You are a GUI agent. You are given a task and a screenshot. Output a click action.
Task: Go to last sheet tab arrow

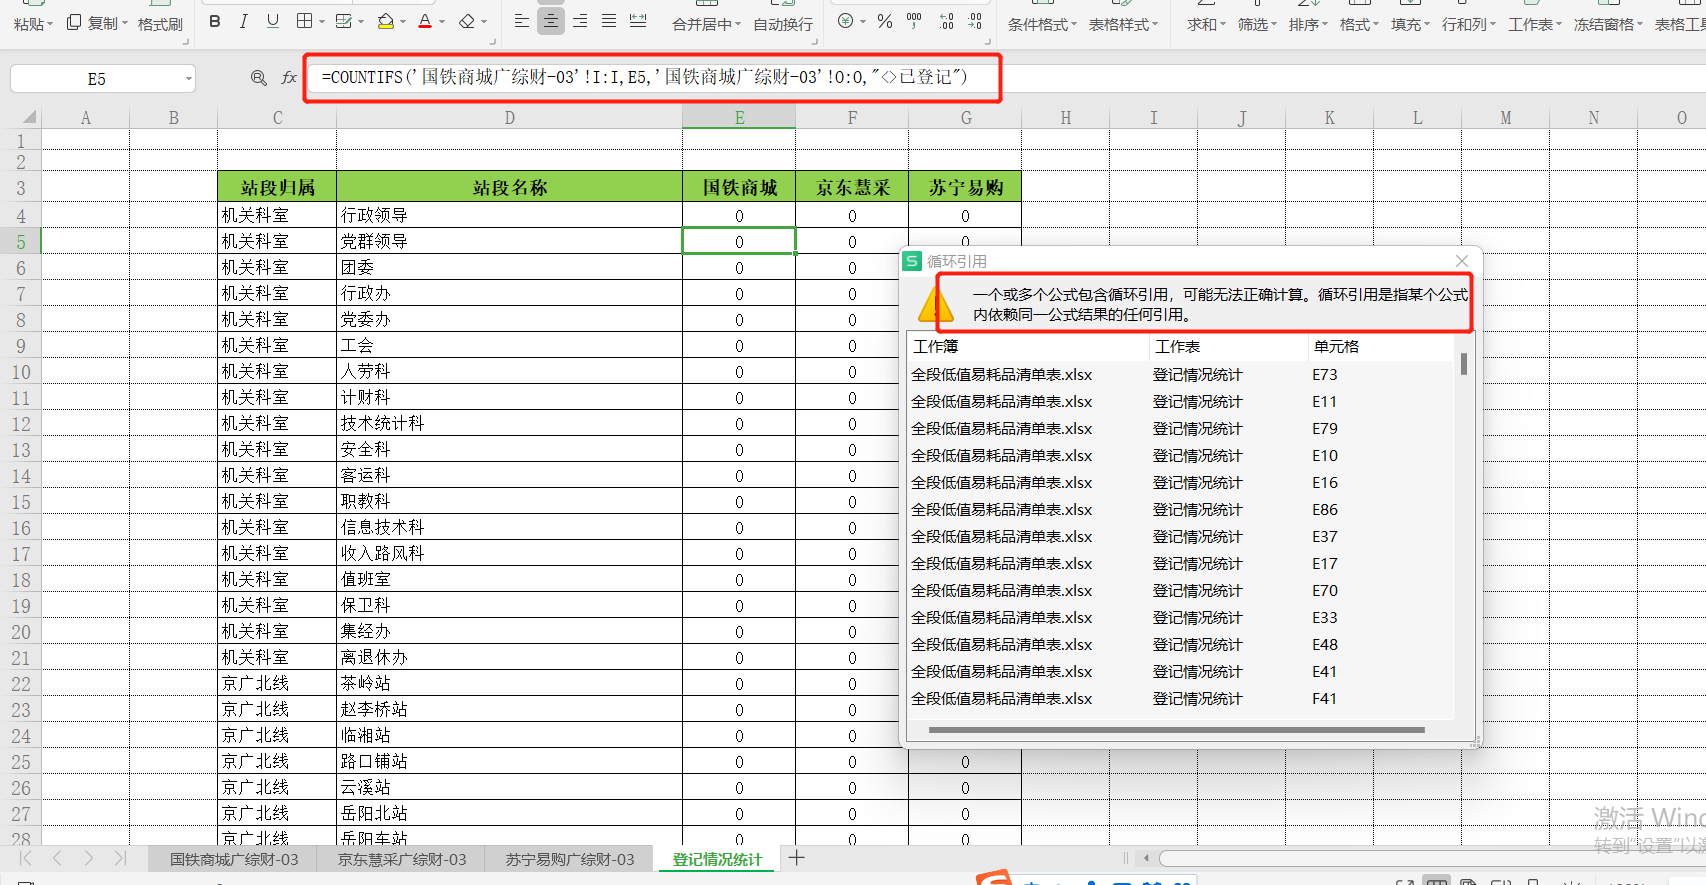point(120,858)
